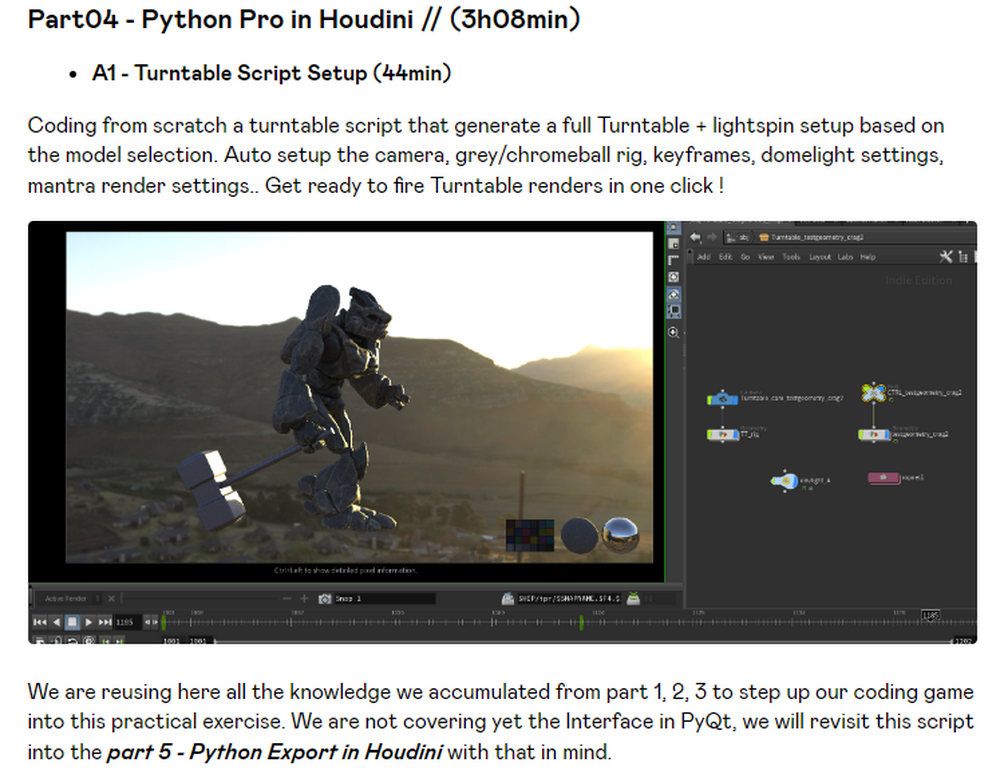Image resolution: width=1000 pixels, height=782 pixels.
Task: Click green keyframe marker near frame 1130
Action: click(x=581, y=623)
